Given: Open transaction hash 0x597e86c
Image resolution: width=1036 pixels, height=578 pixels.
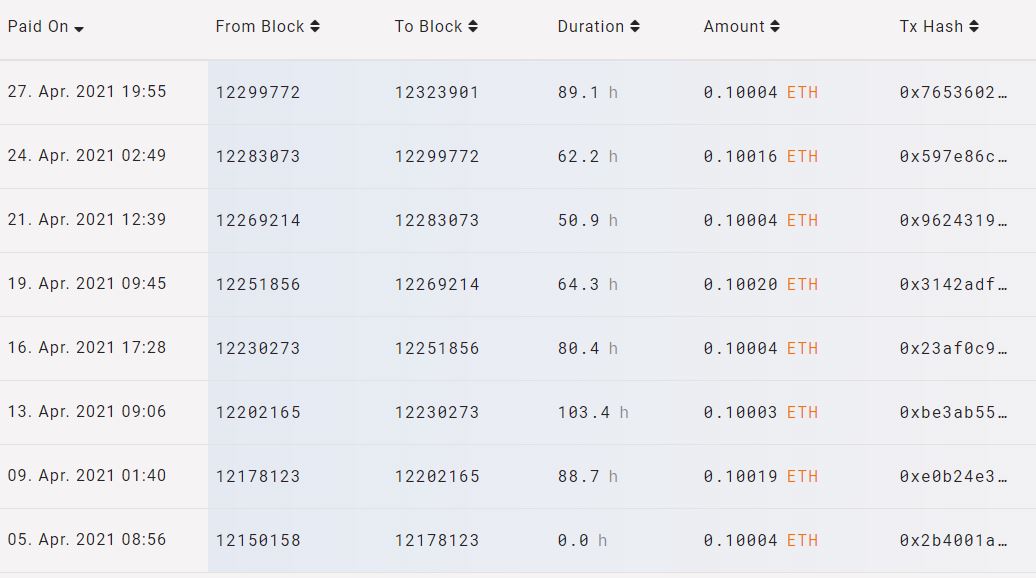Looking at the screenshot, I should [953, 157].
